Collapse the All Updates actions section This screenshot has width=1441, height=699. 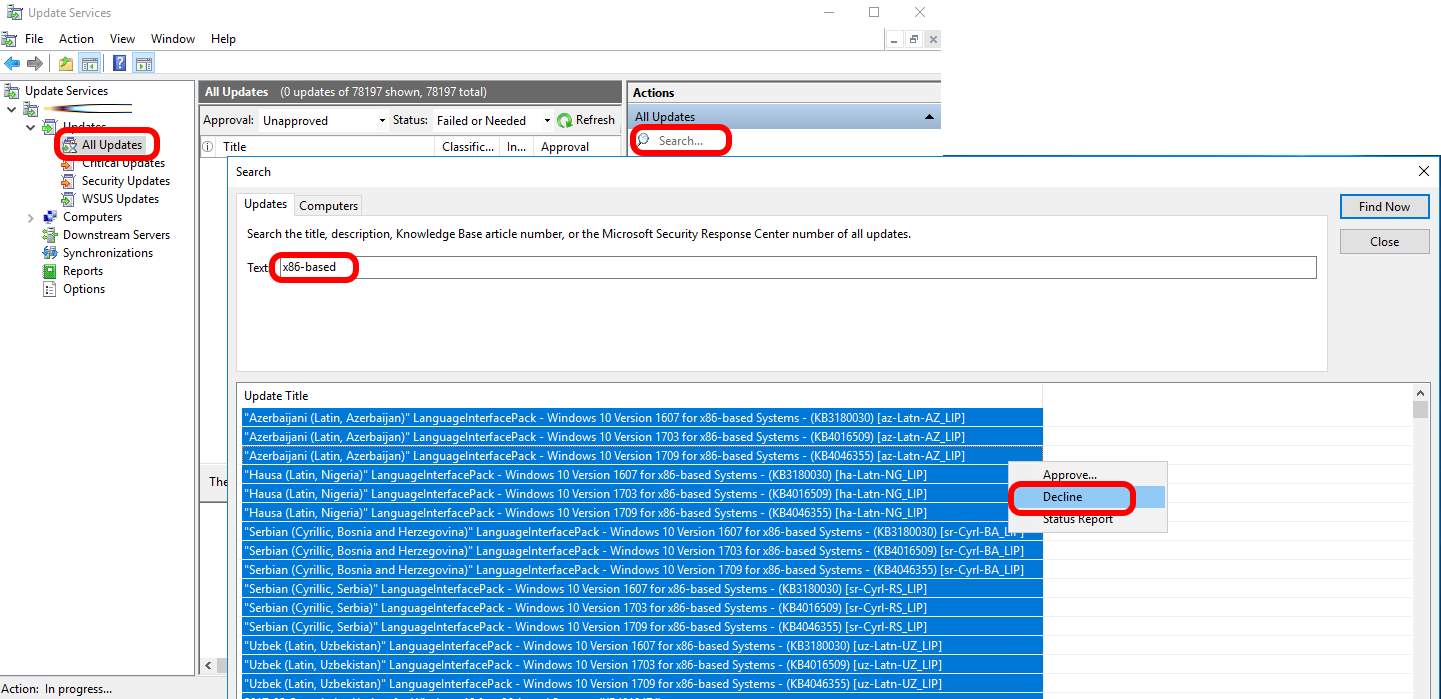click(929, 117)
